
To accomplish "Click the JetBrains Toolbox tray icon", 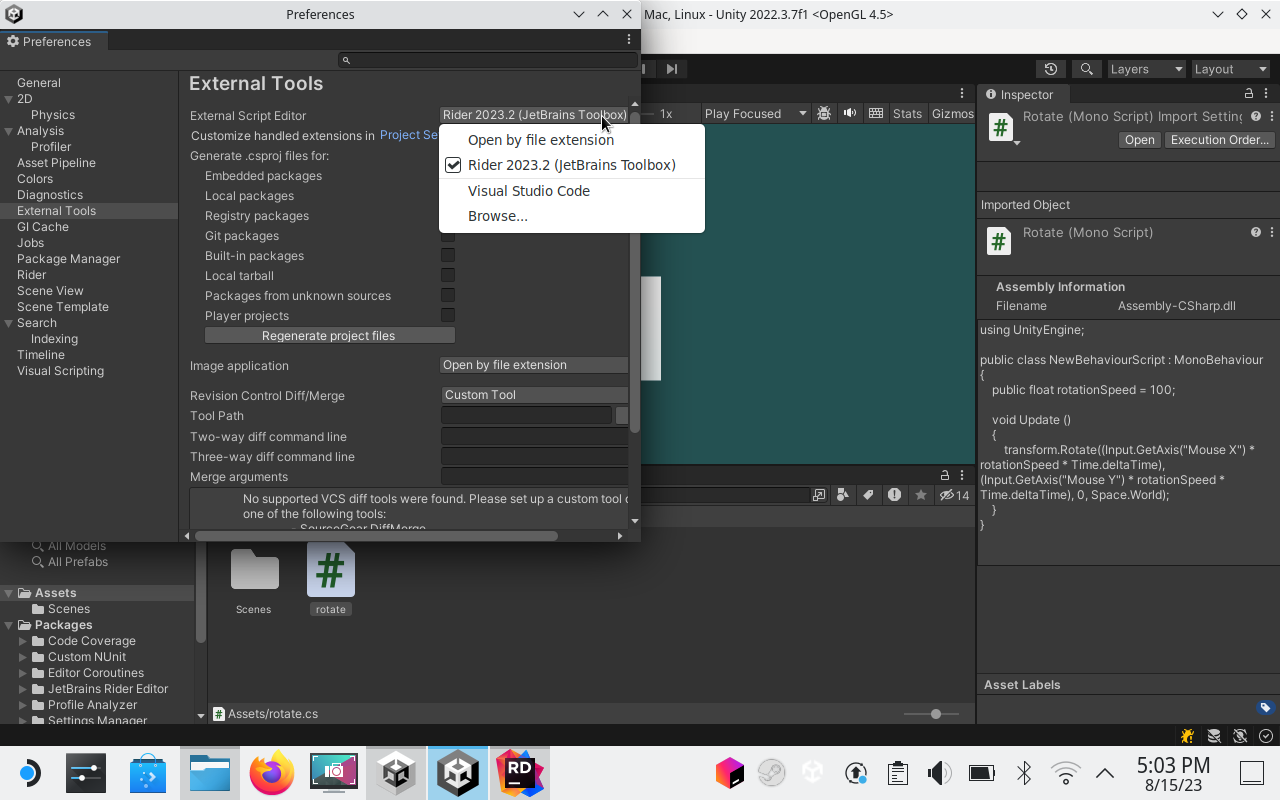I will 729,773.
